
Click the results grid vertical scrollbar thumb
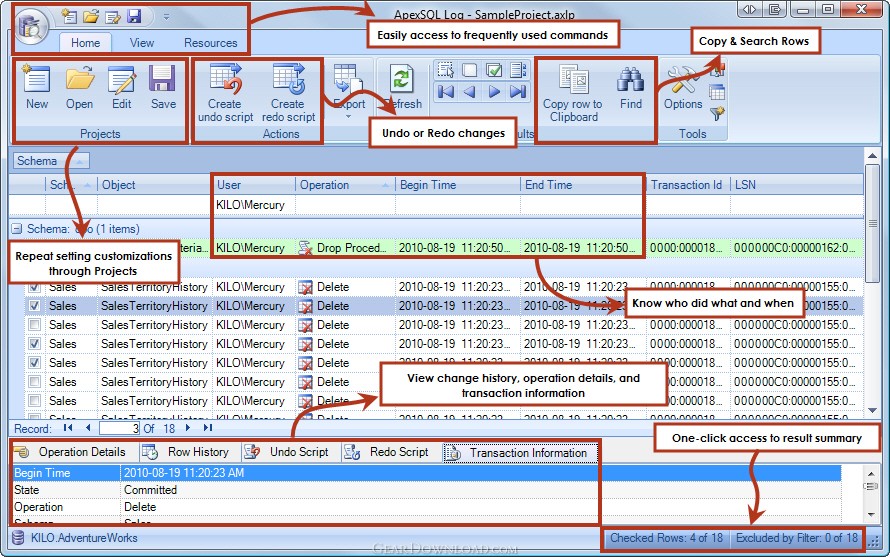(872, 223)
